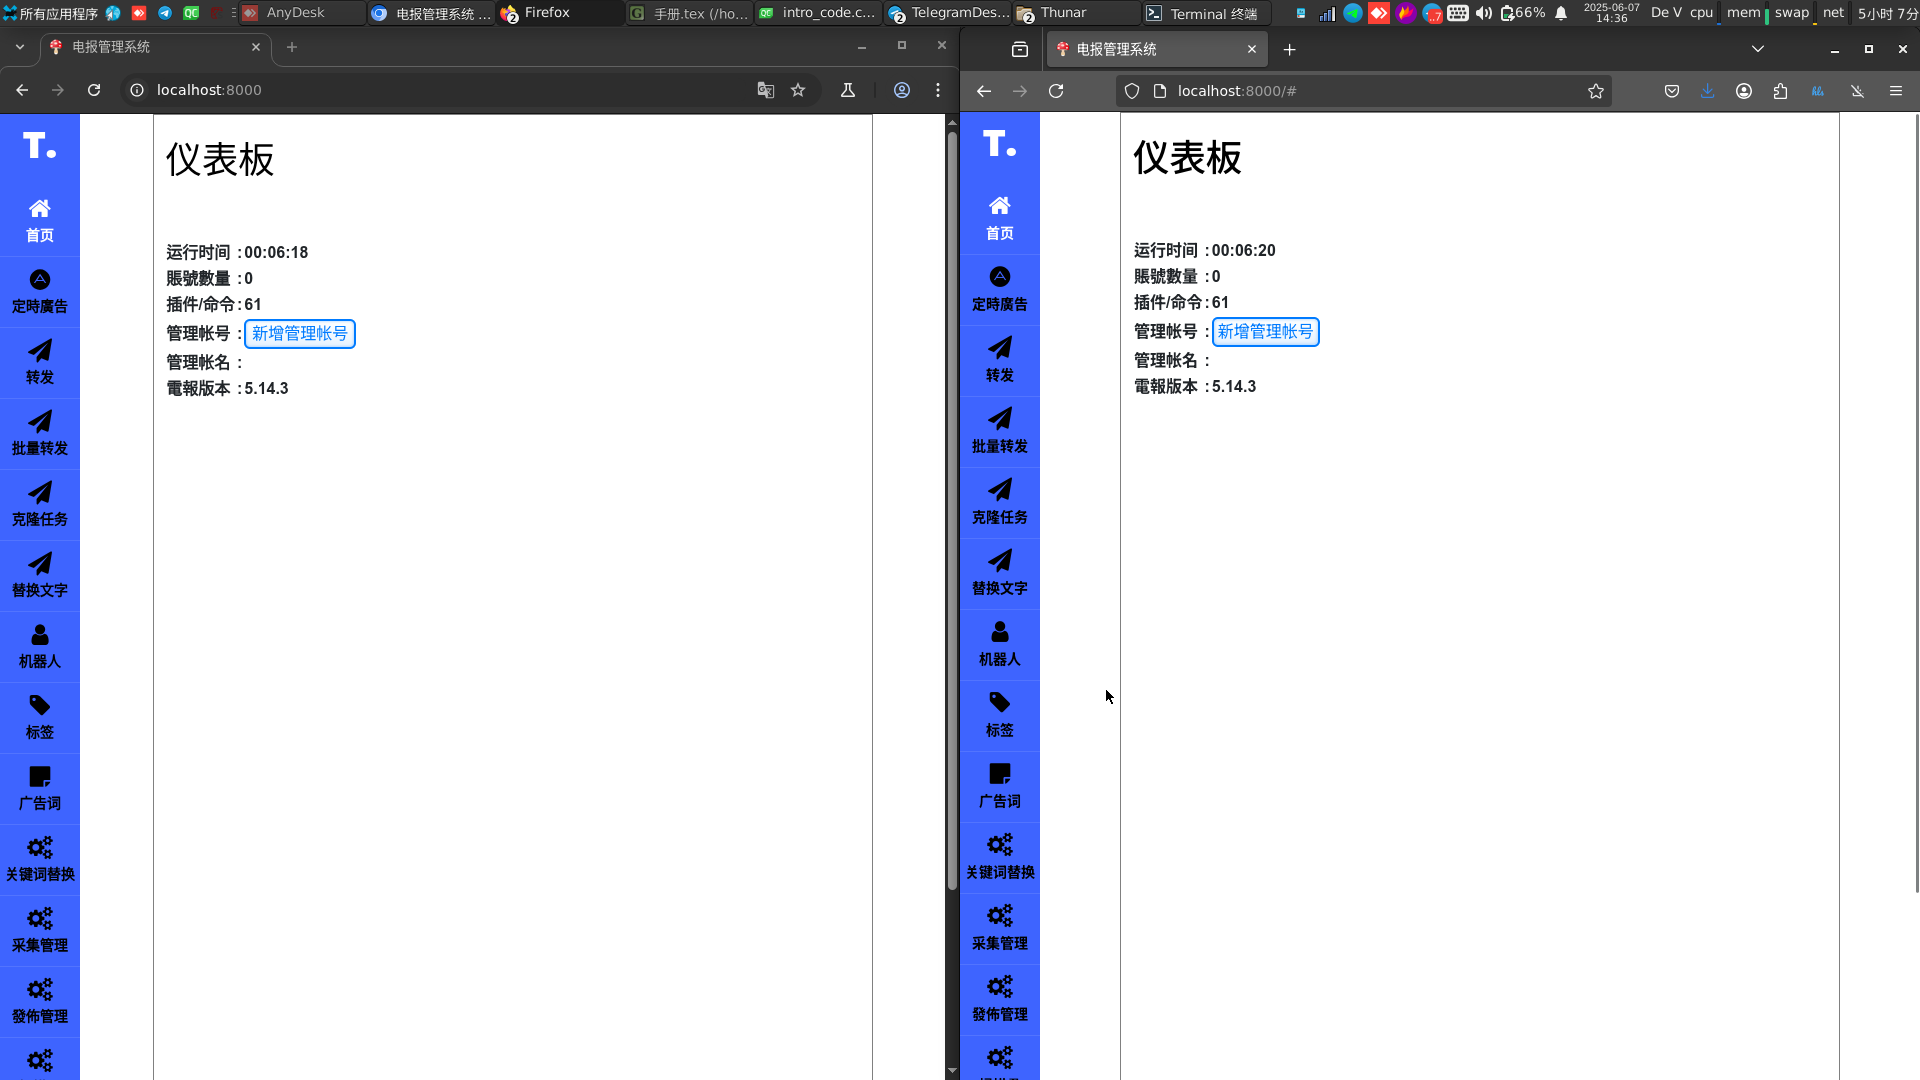This screenshot has height=1080, width=1920.
Task: Select 克隆任务 in the right window sidebar
Action: pyautogui.click(x=999, y=502)
